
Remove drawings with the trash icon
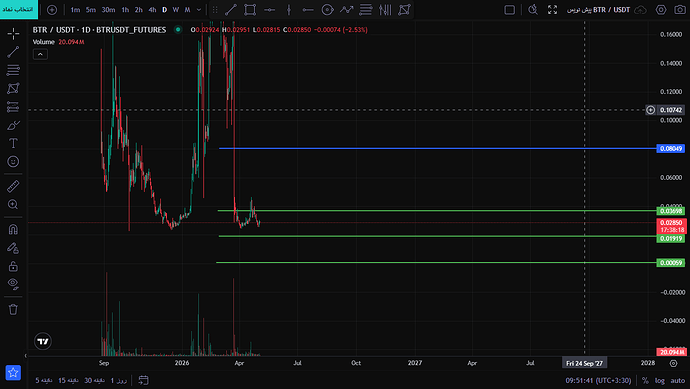tap(13, 309)
